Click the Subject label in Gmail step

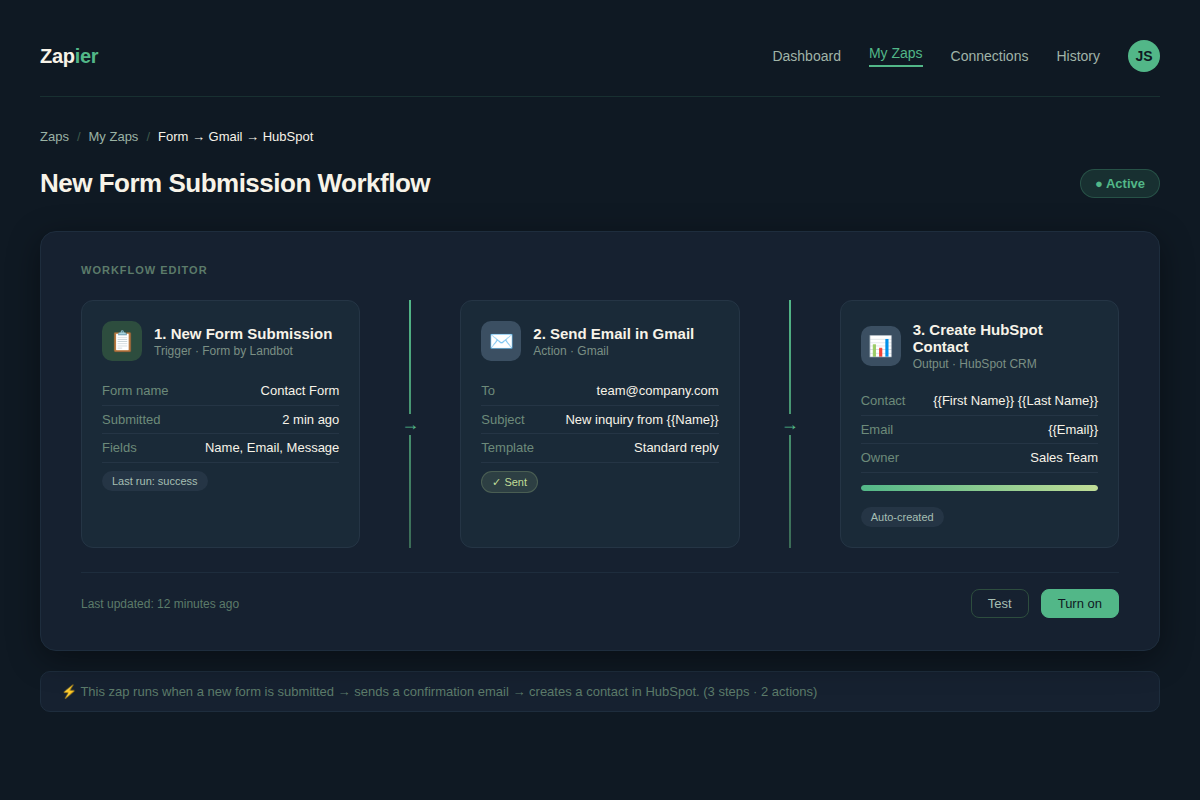click(503, 420)
